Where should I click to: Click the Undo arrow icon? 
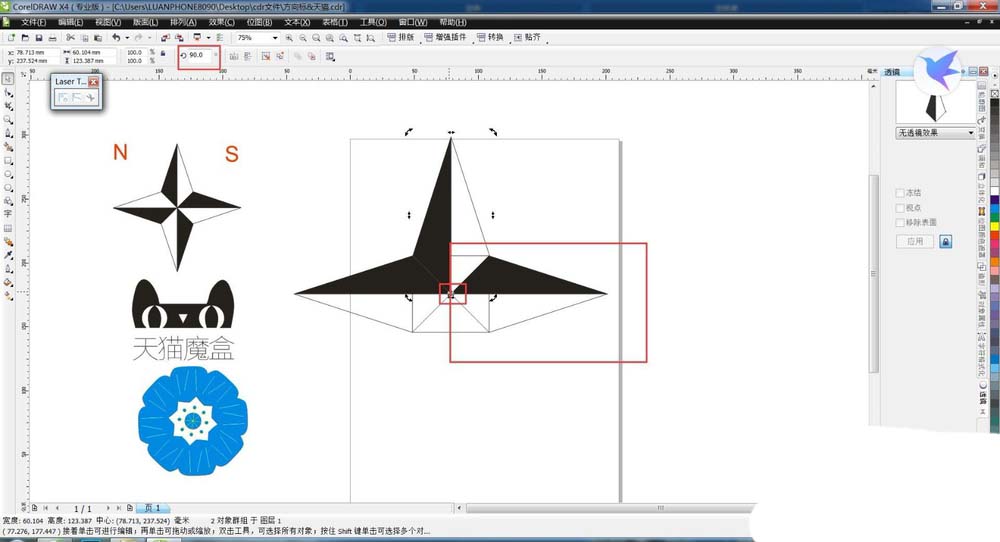116,38
